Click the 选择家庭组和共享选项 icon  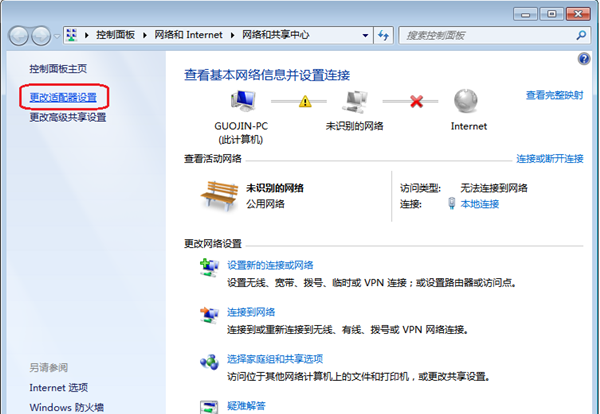(209, 362)
